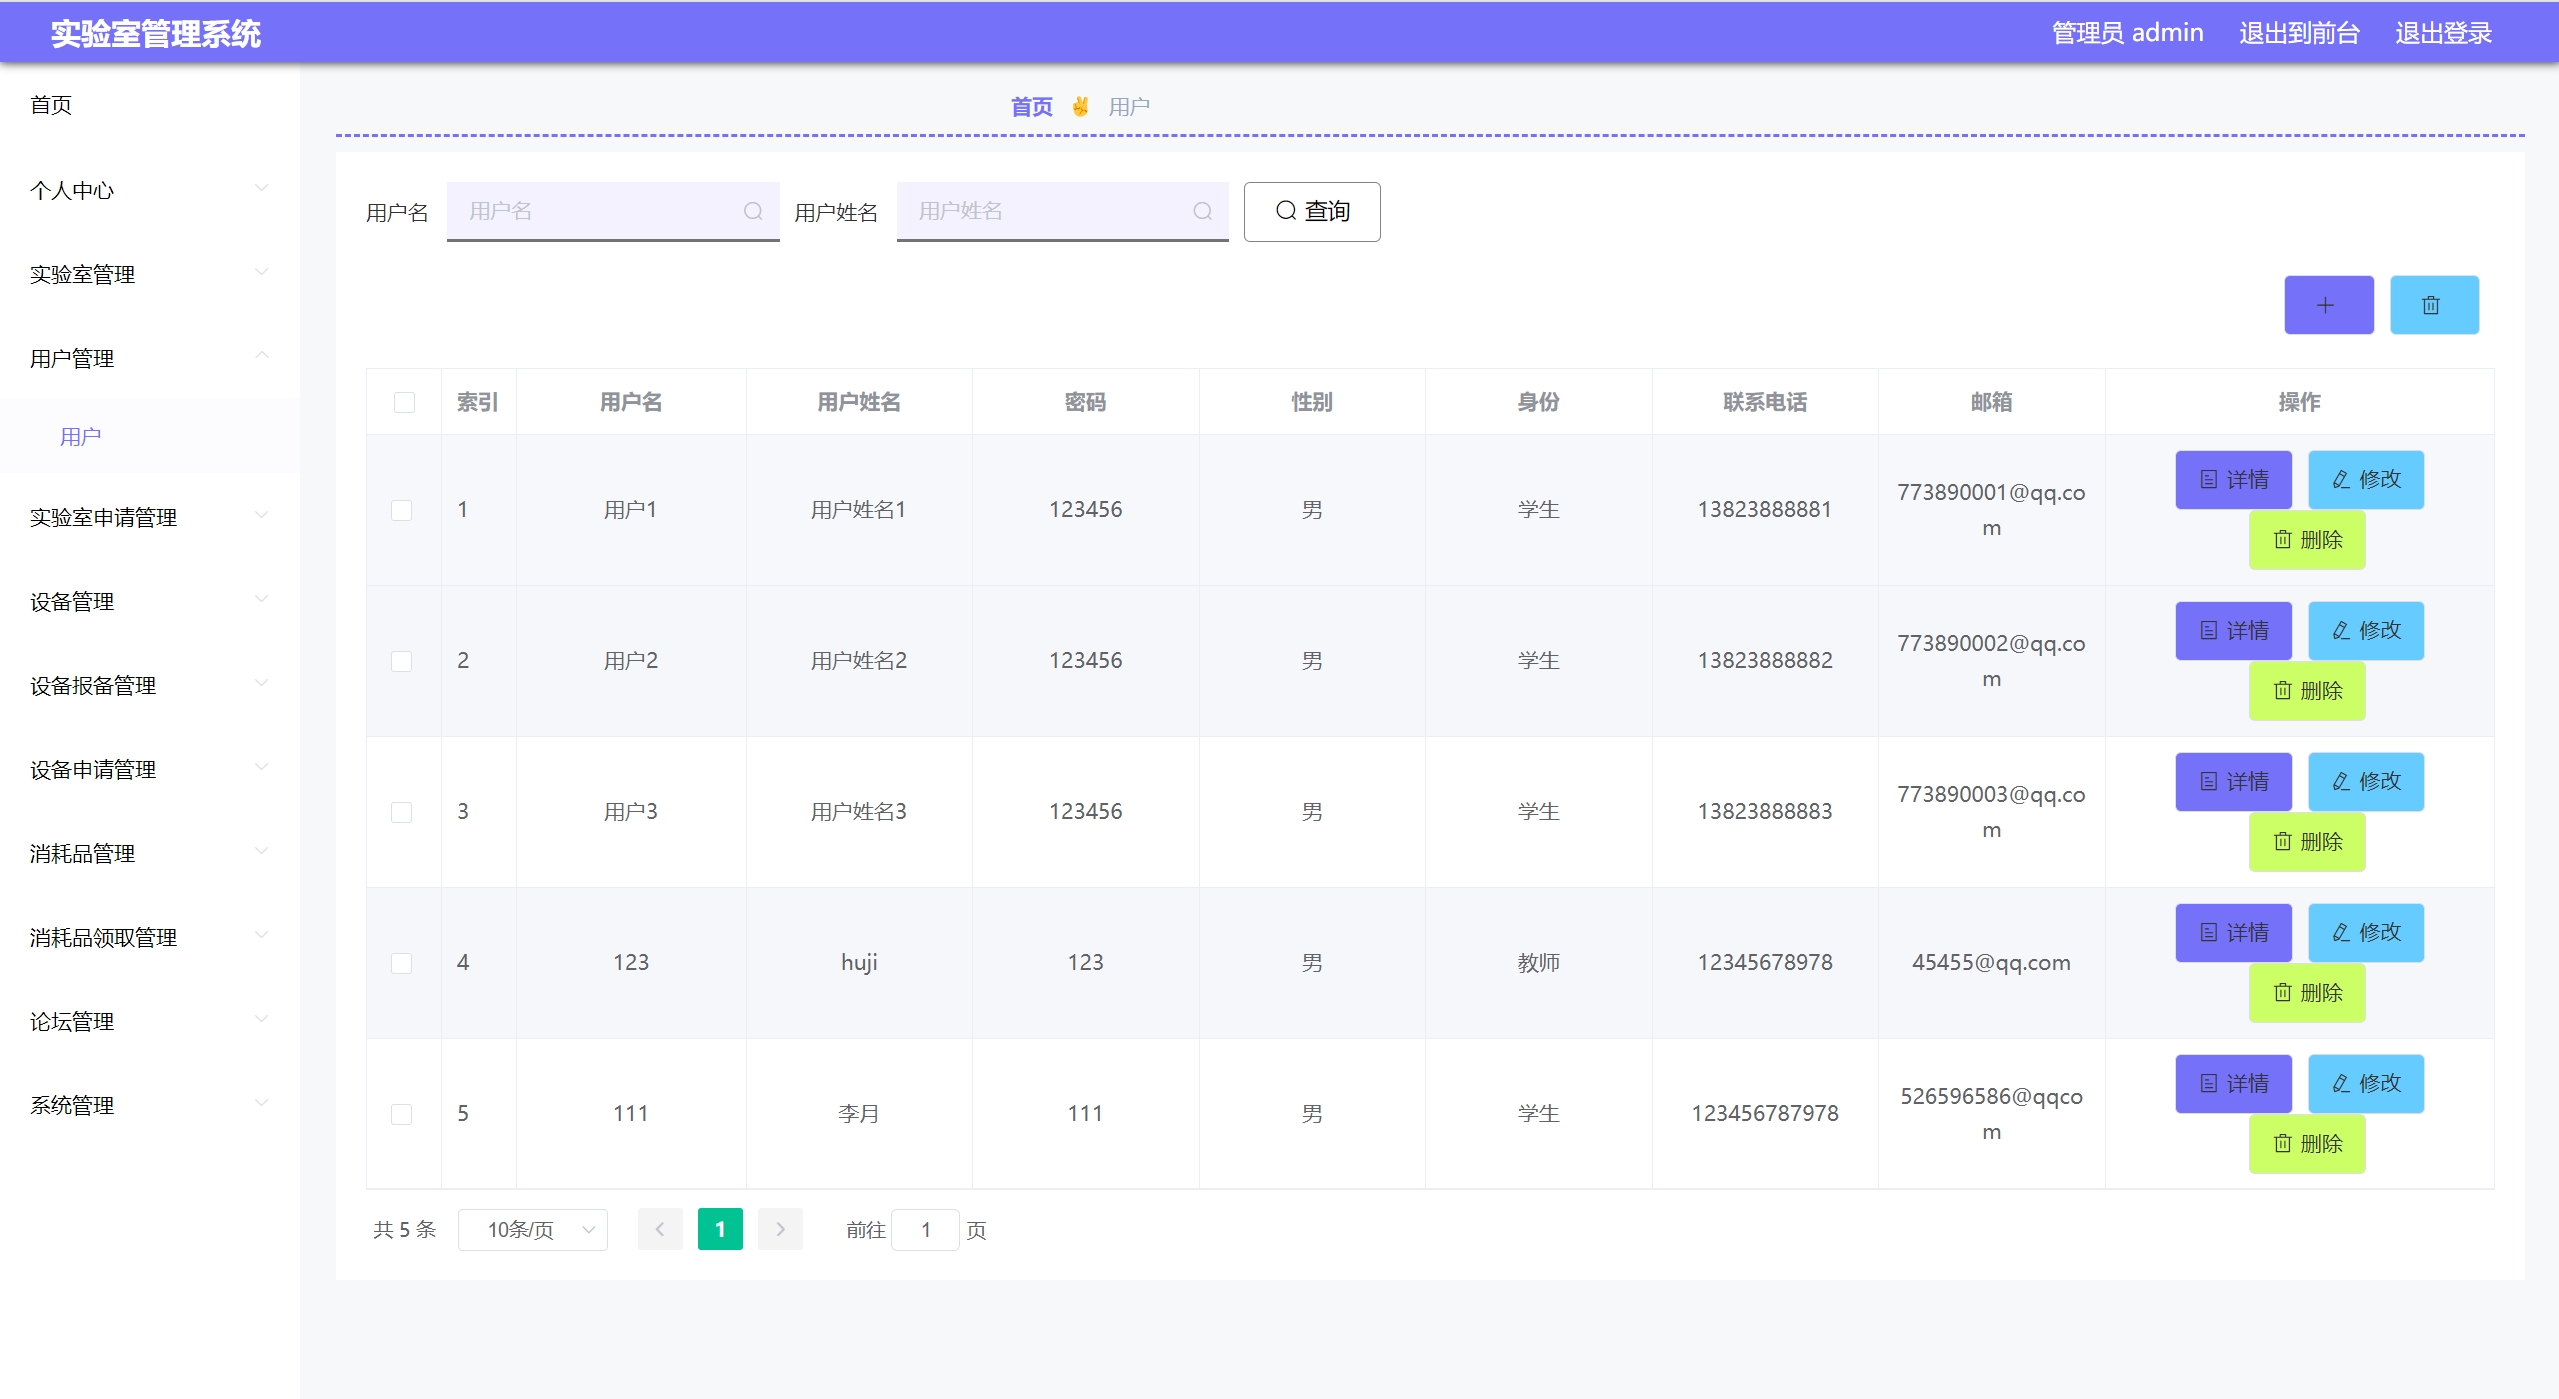The height and width of the screenshot is (1399, 2559).
Task: Select the checkbox for 李月 row
Action: point(401,1114)
